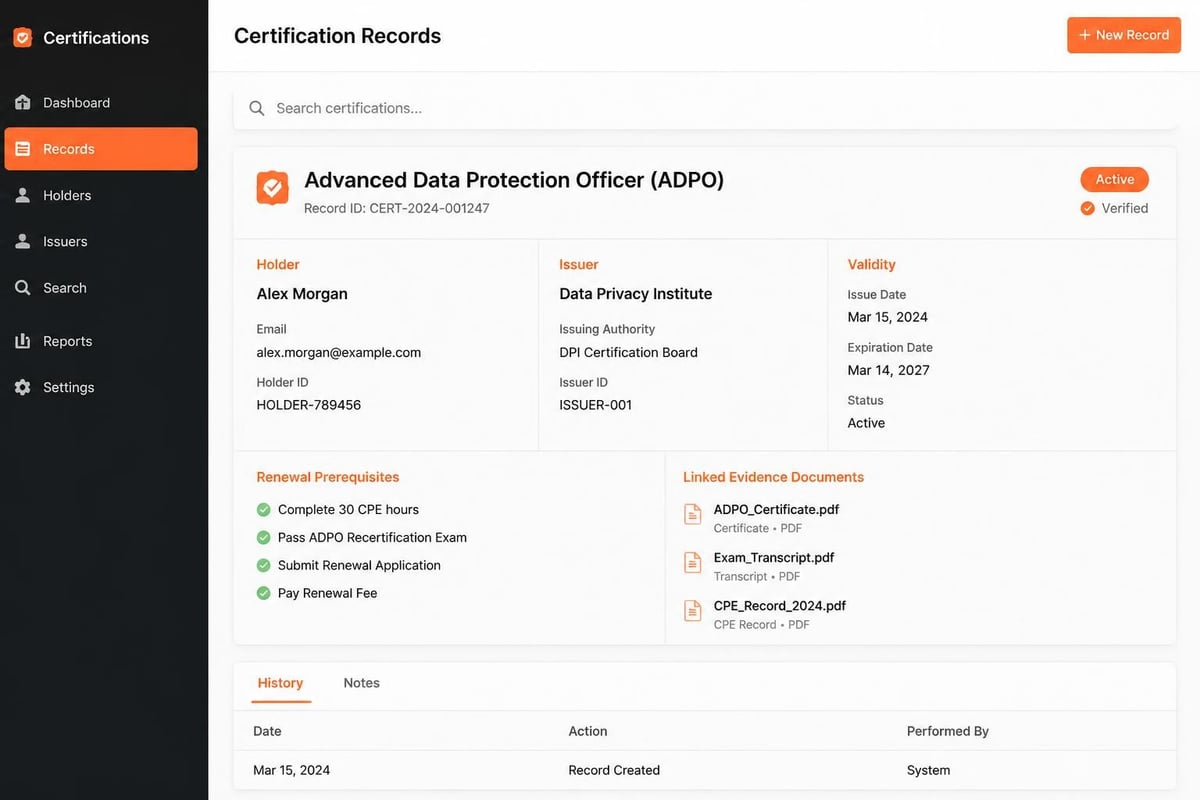This screenshot has height=800, width=1200.
Task: Click the Certifications brand title
Action: (96, 38)
